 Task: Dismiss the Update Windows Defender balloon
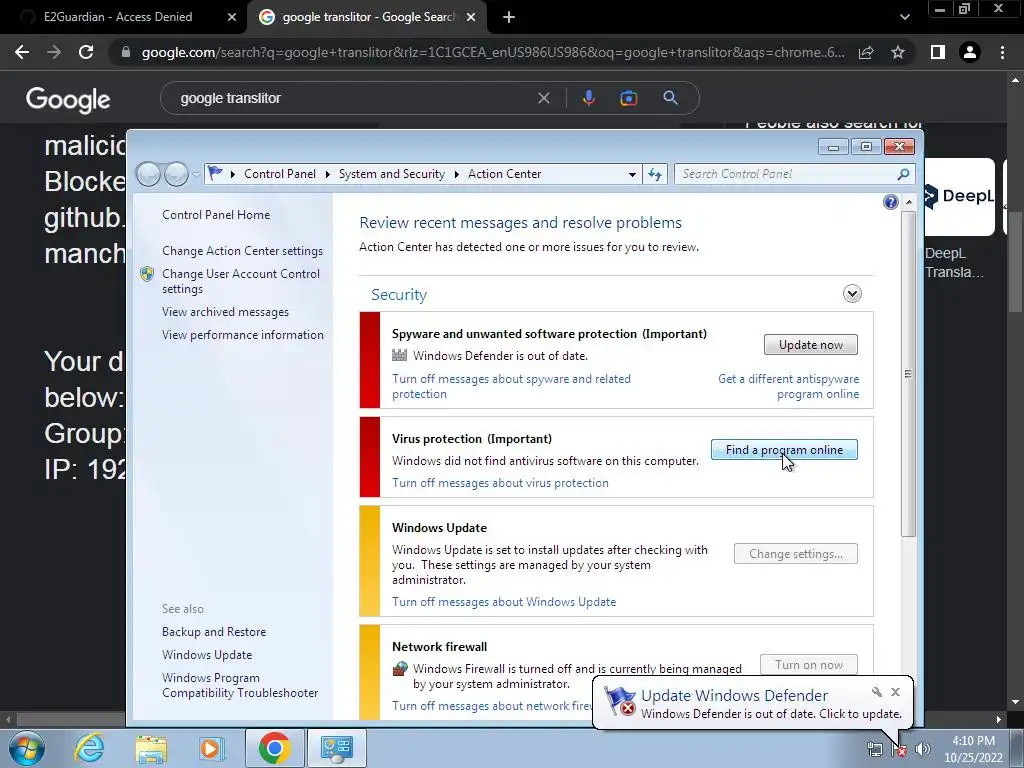[x=895, y=692]
